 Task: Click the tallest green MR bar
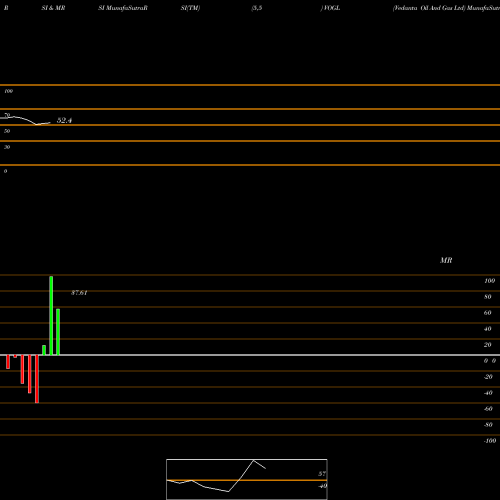51,315
